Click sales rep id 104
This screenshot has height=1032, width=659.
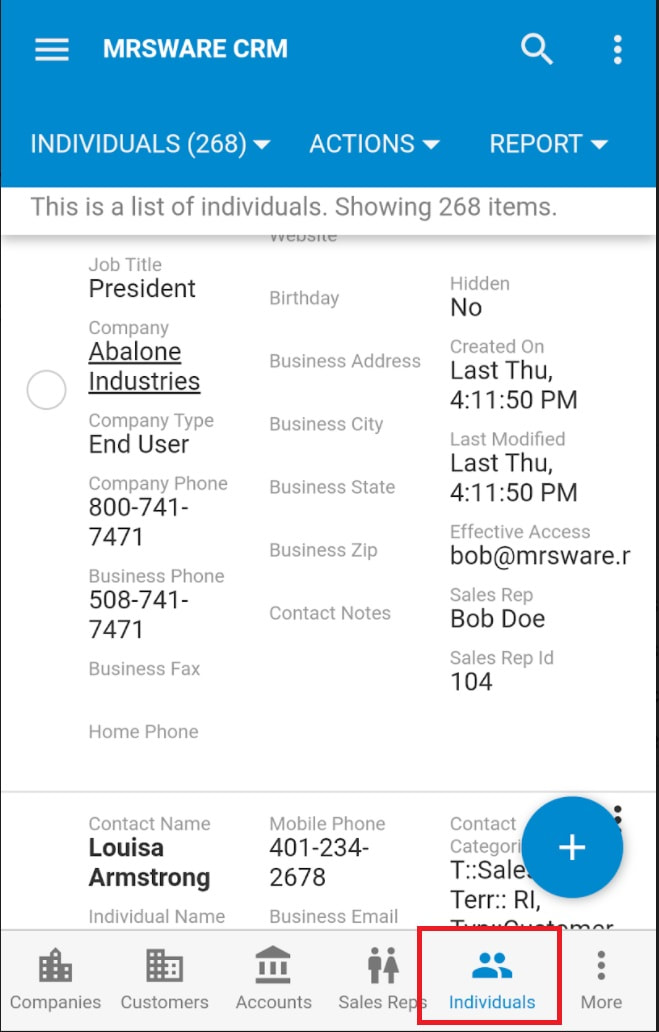(471, 682)
